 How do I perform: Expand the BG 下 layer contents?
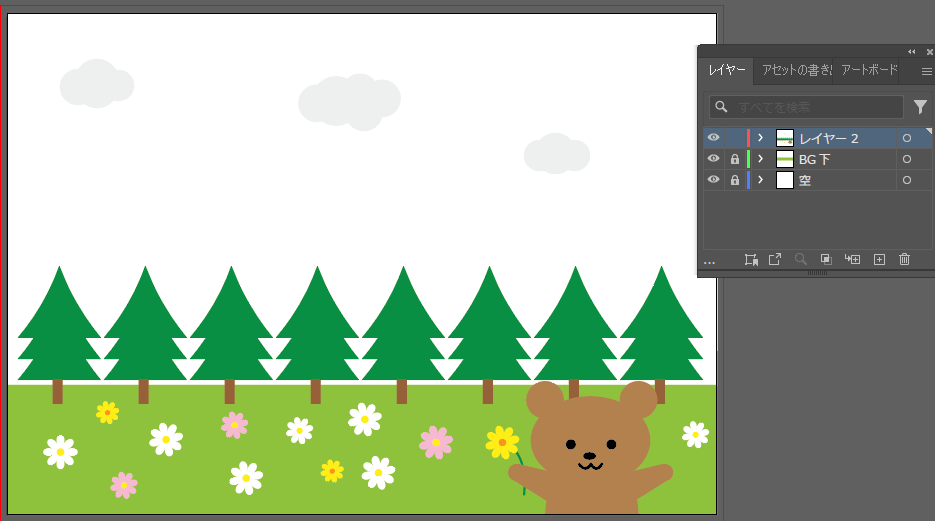pyautogui.click(x=761, y=159)
